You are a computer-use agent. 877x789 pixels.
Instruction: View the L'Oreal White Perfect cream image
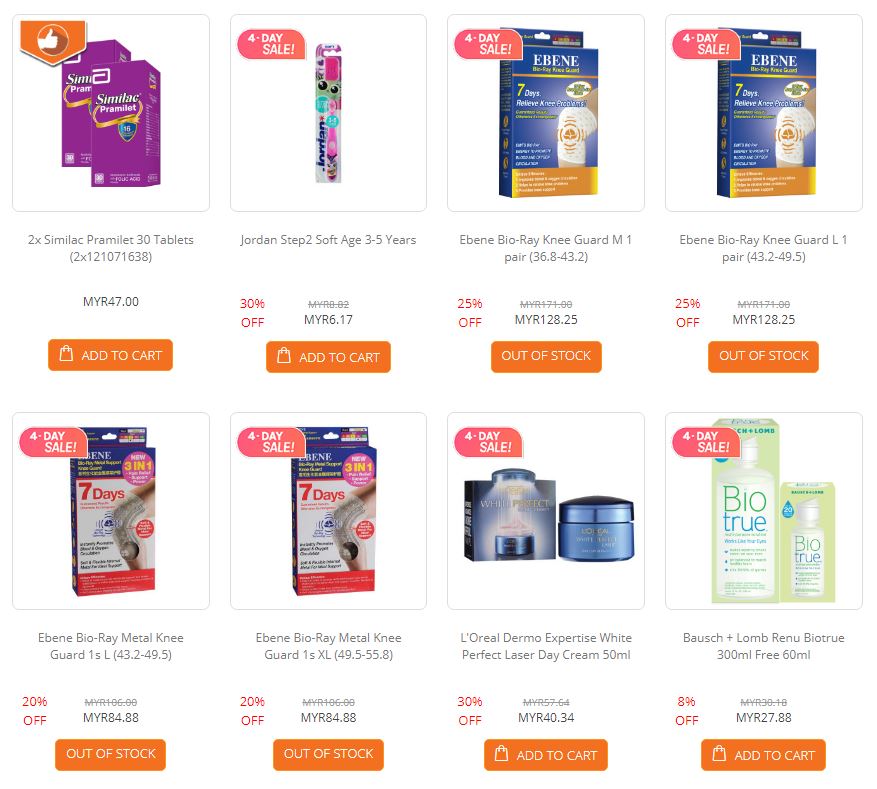(546, 511)
